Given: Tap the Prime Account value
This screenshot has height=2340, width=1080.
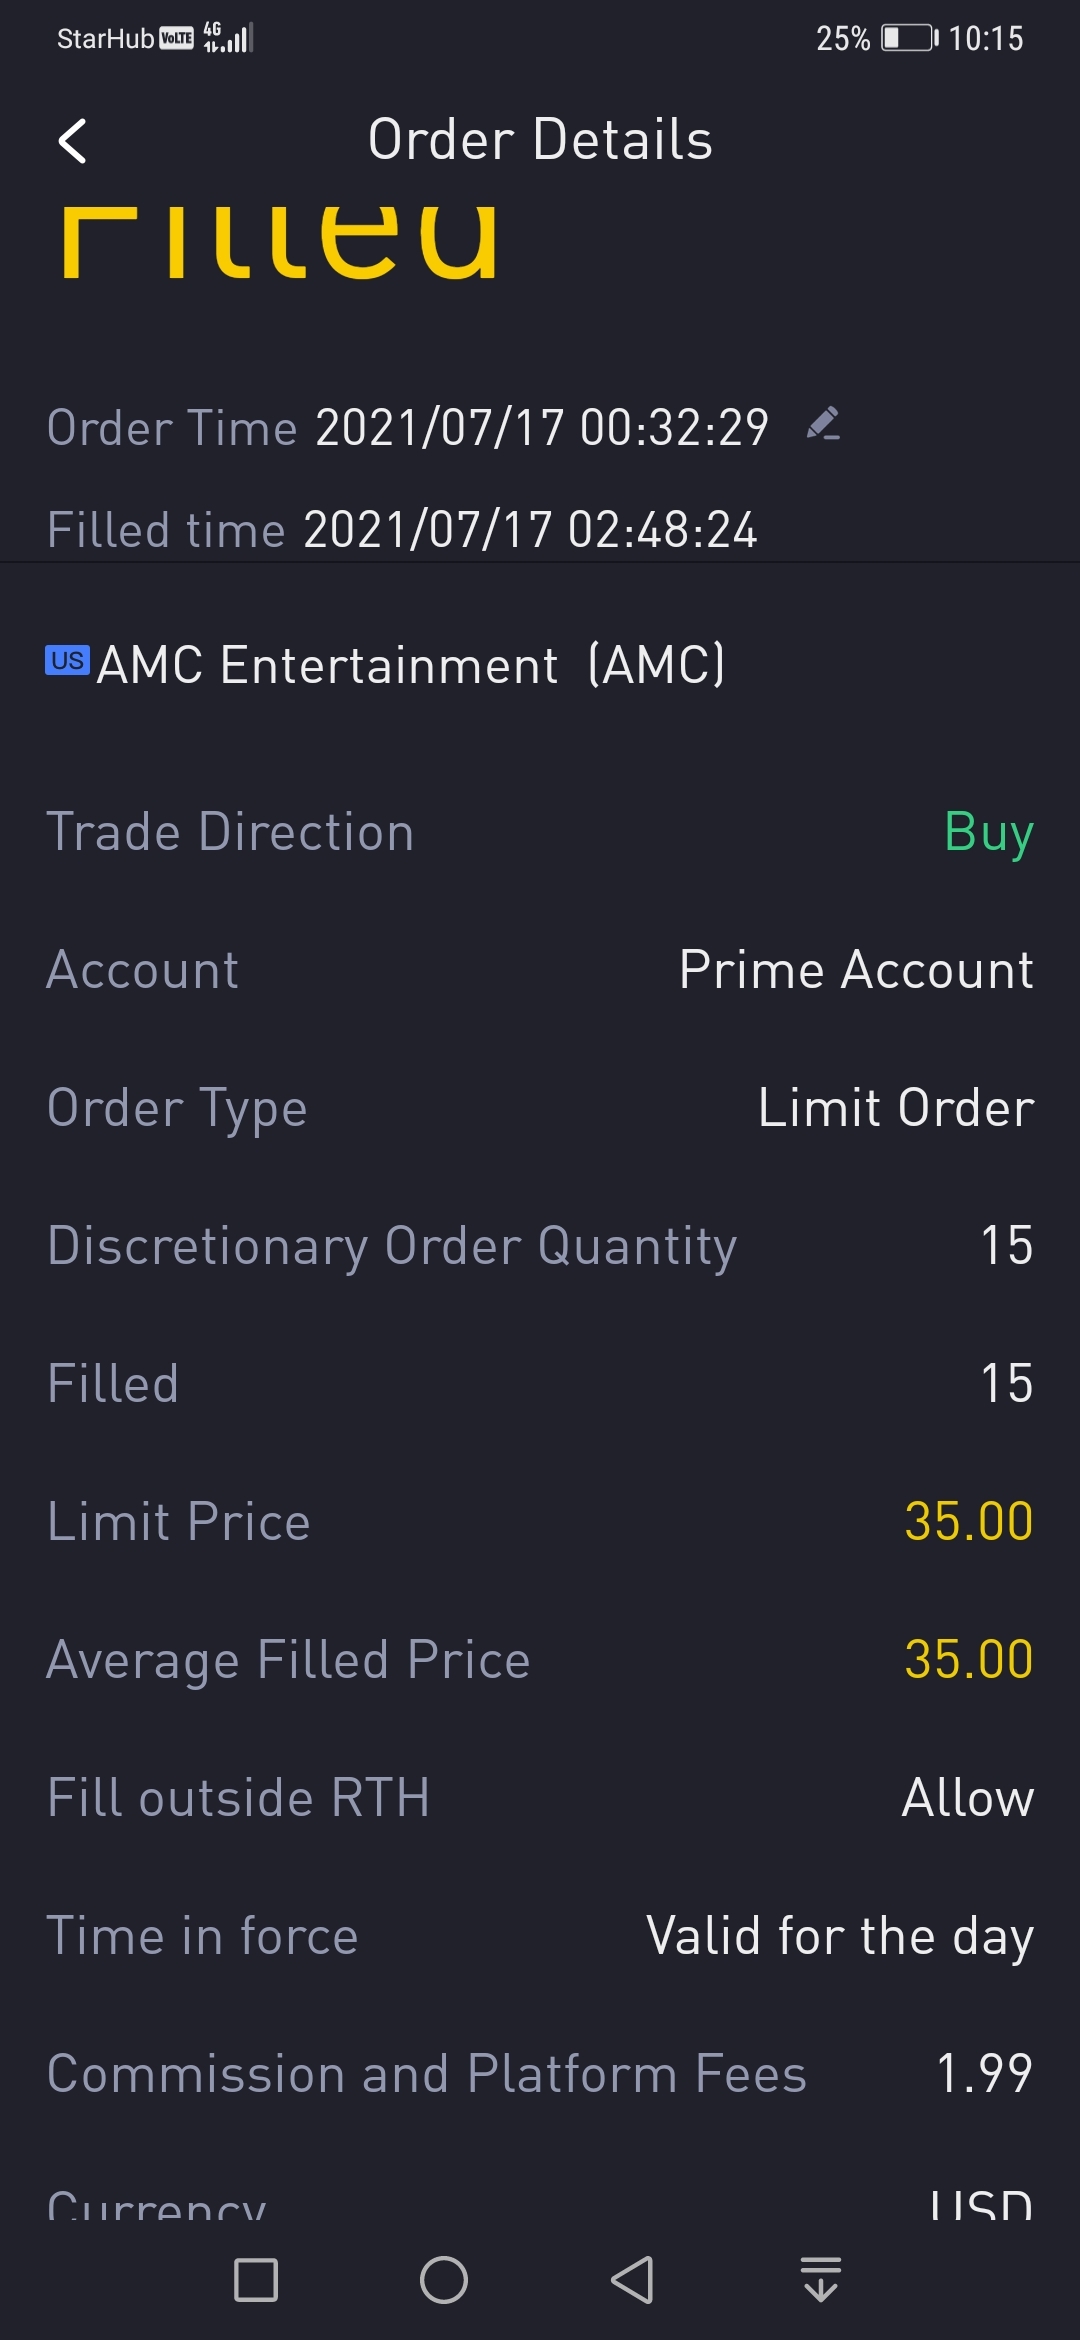Looking at the screenshot, I should pos(856,970).
